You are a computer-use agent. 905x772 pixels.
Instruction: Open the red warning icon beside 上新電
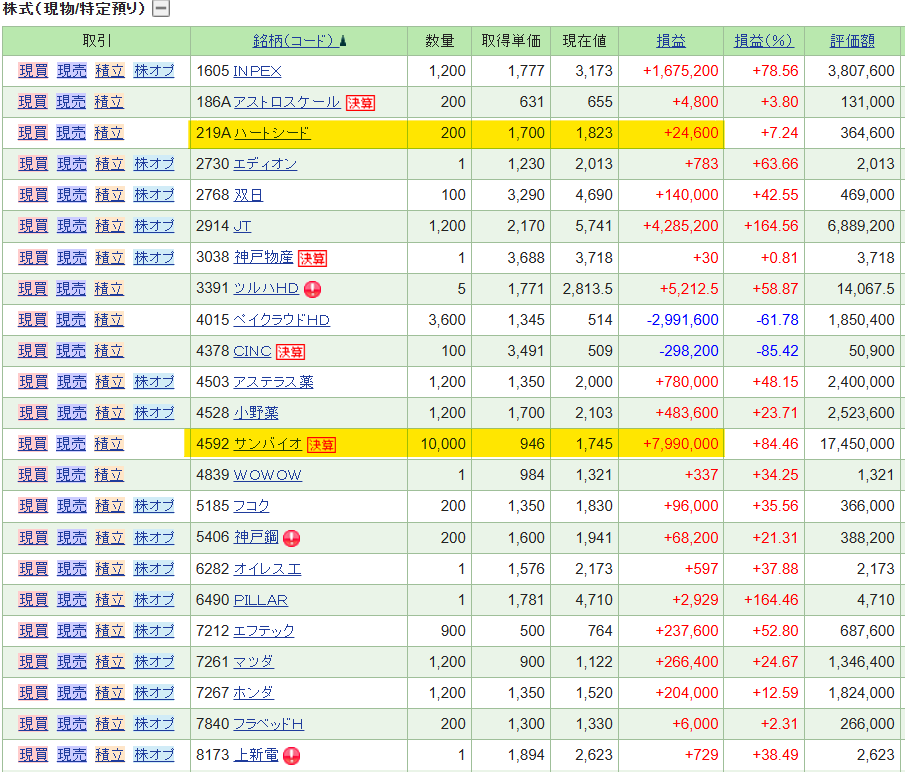(292, 755)
